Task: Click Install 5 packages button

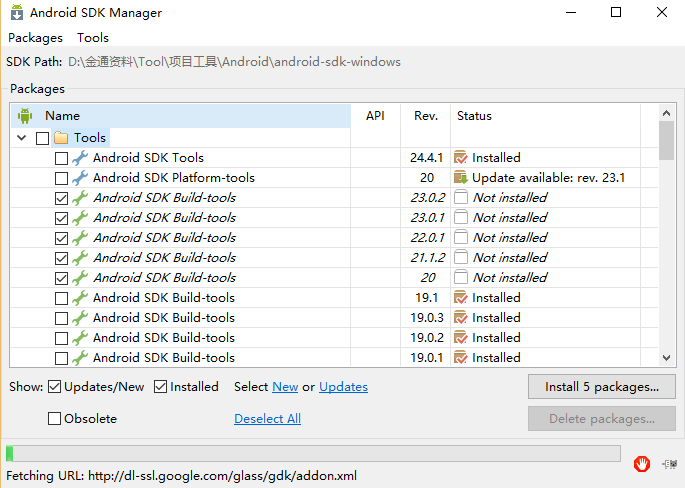Action: tap(601, 387)
